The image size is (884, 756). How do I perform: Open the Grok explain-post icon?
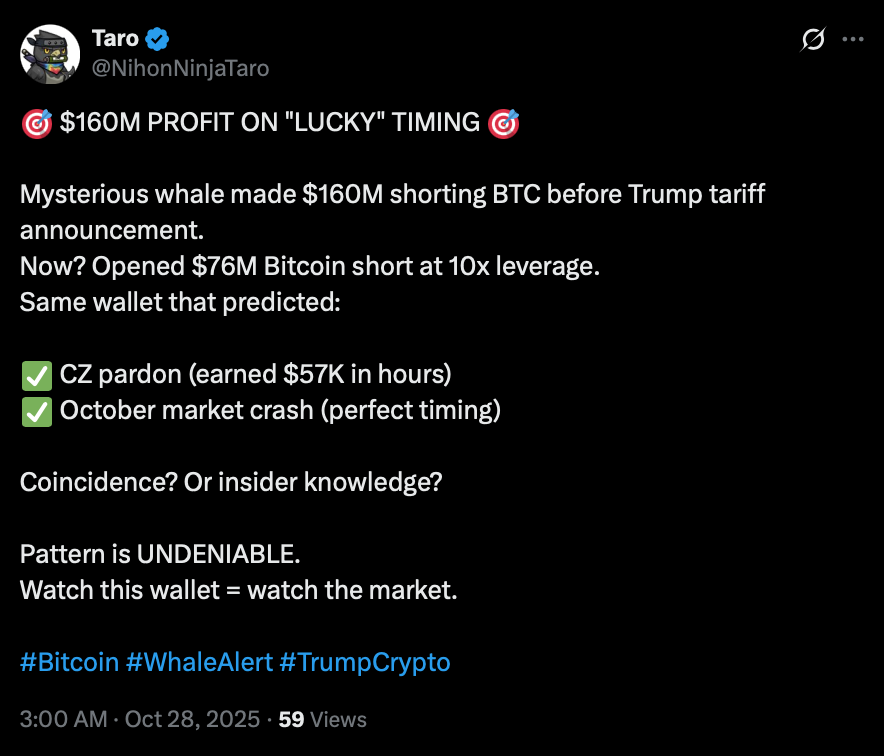point(813,40)
